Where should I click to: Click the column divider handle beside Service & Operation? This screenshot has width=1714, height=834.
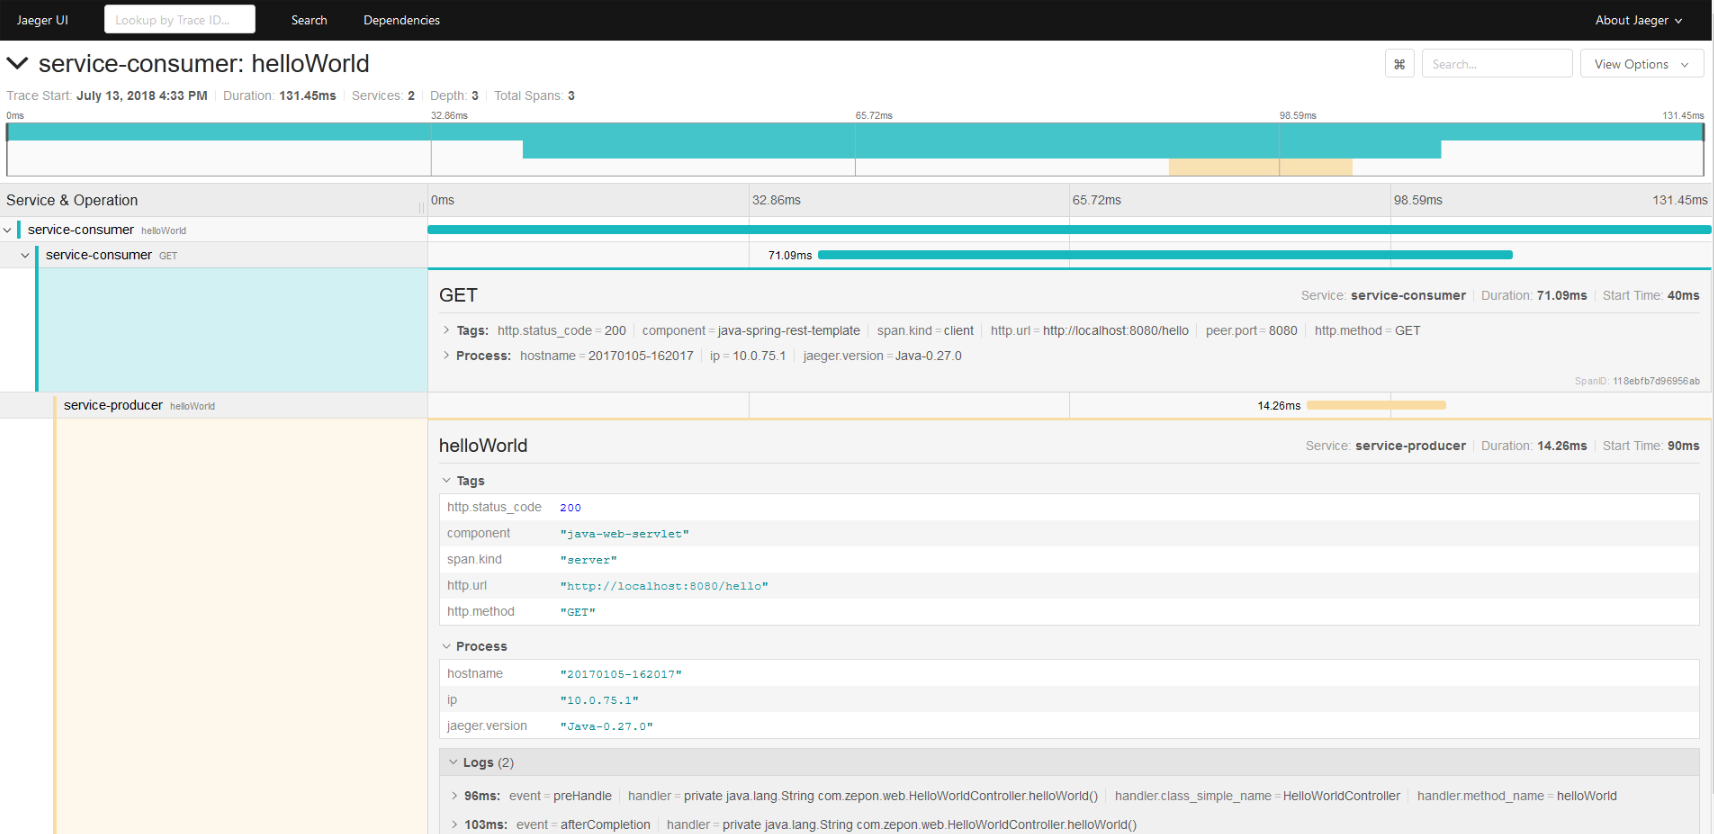click(422, 207)
